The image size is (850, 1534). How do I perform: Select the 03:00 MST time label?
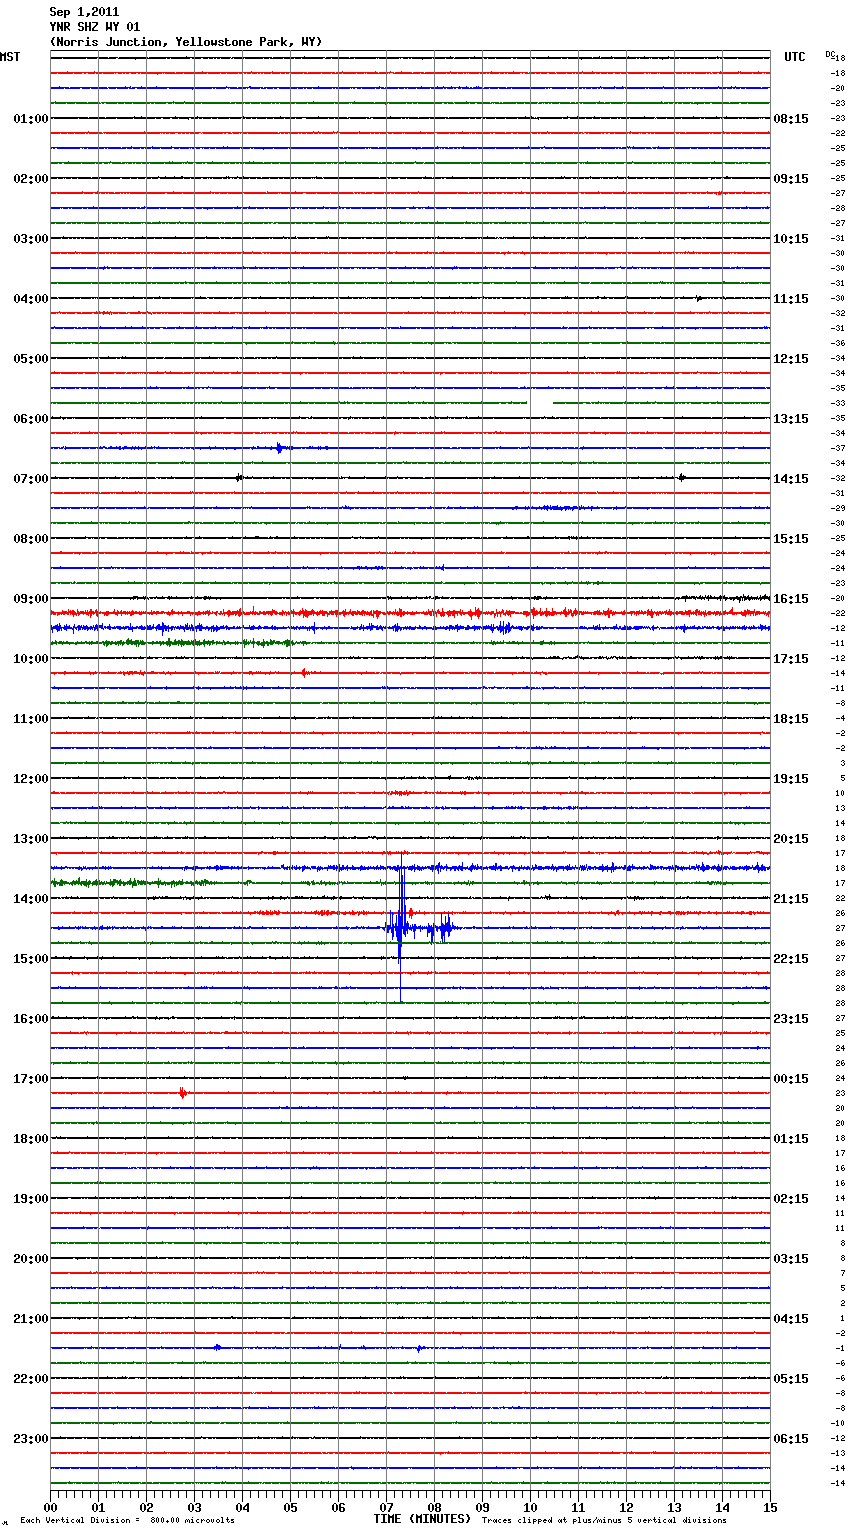coord(30,239)
